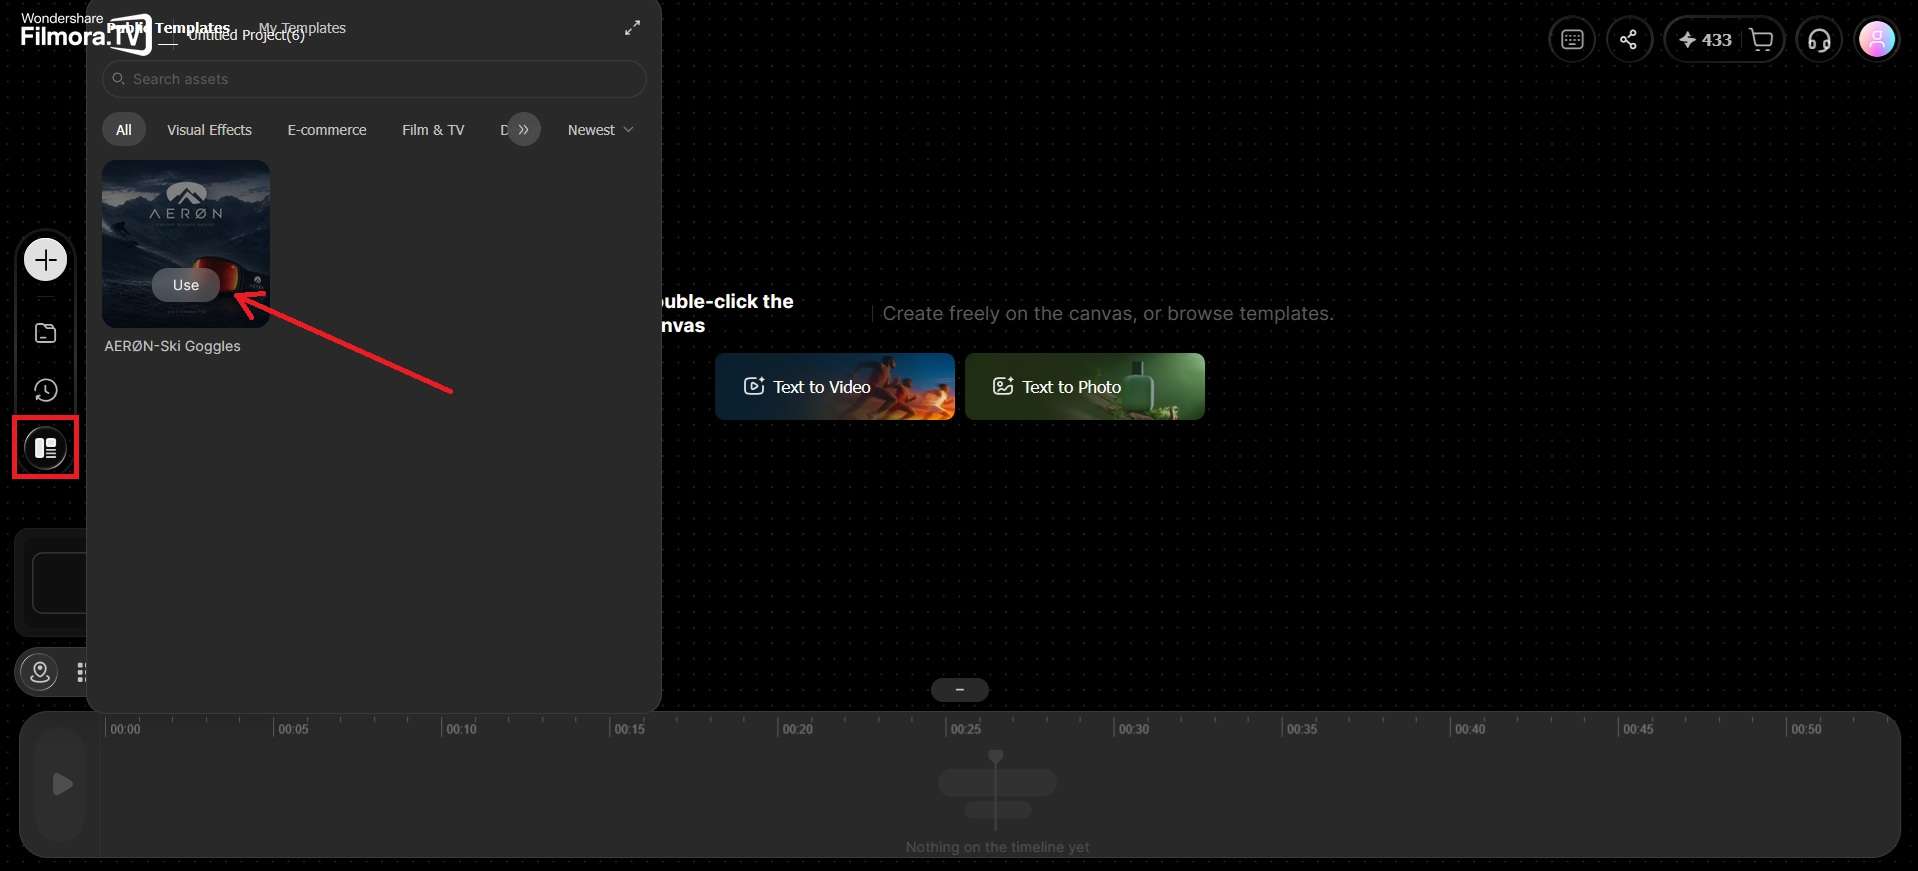Open the shopping cart icon
Image resolution: width=1918 pixels, height=871 pixels.
pyautogui.click(x=1762, y=40)
